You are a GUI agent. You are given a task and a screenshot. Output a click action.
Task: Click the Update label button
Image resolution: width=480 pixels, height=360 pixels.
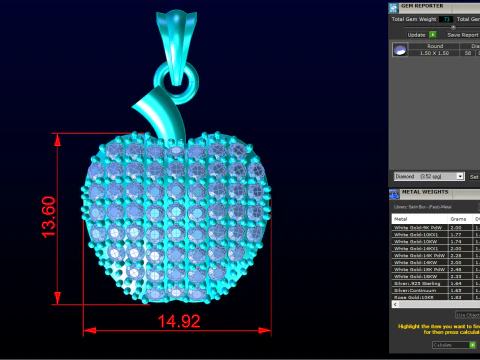(416, 35)
